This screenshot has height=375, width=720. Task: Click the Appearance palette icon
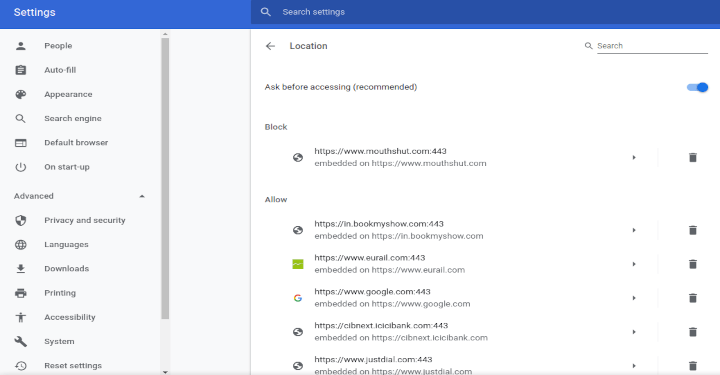pos(21,94)
